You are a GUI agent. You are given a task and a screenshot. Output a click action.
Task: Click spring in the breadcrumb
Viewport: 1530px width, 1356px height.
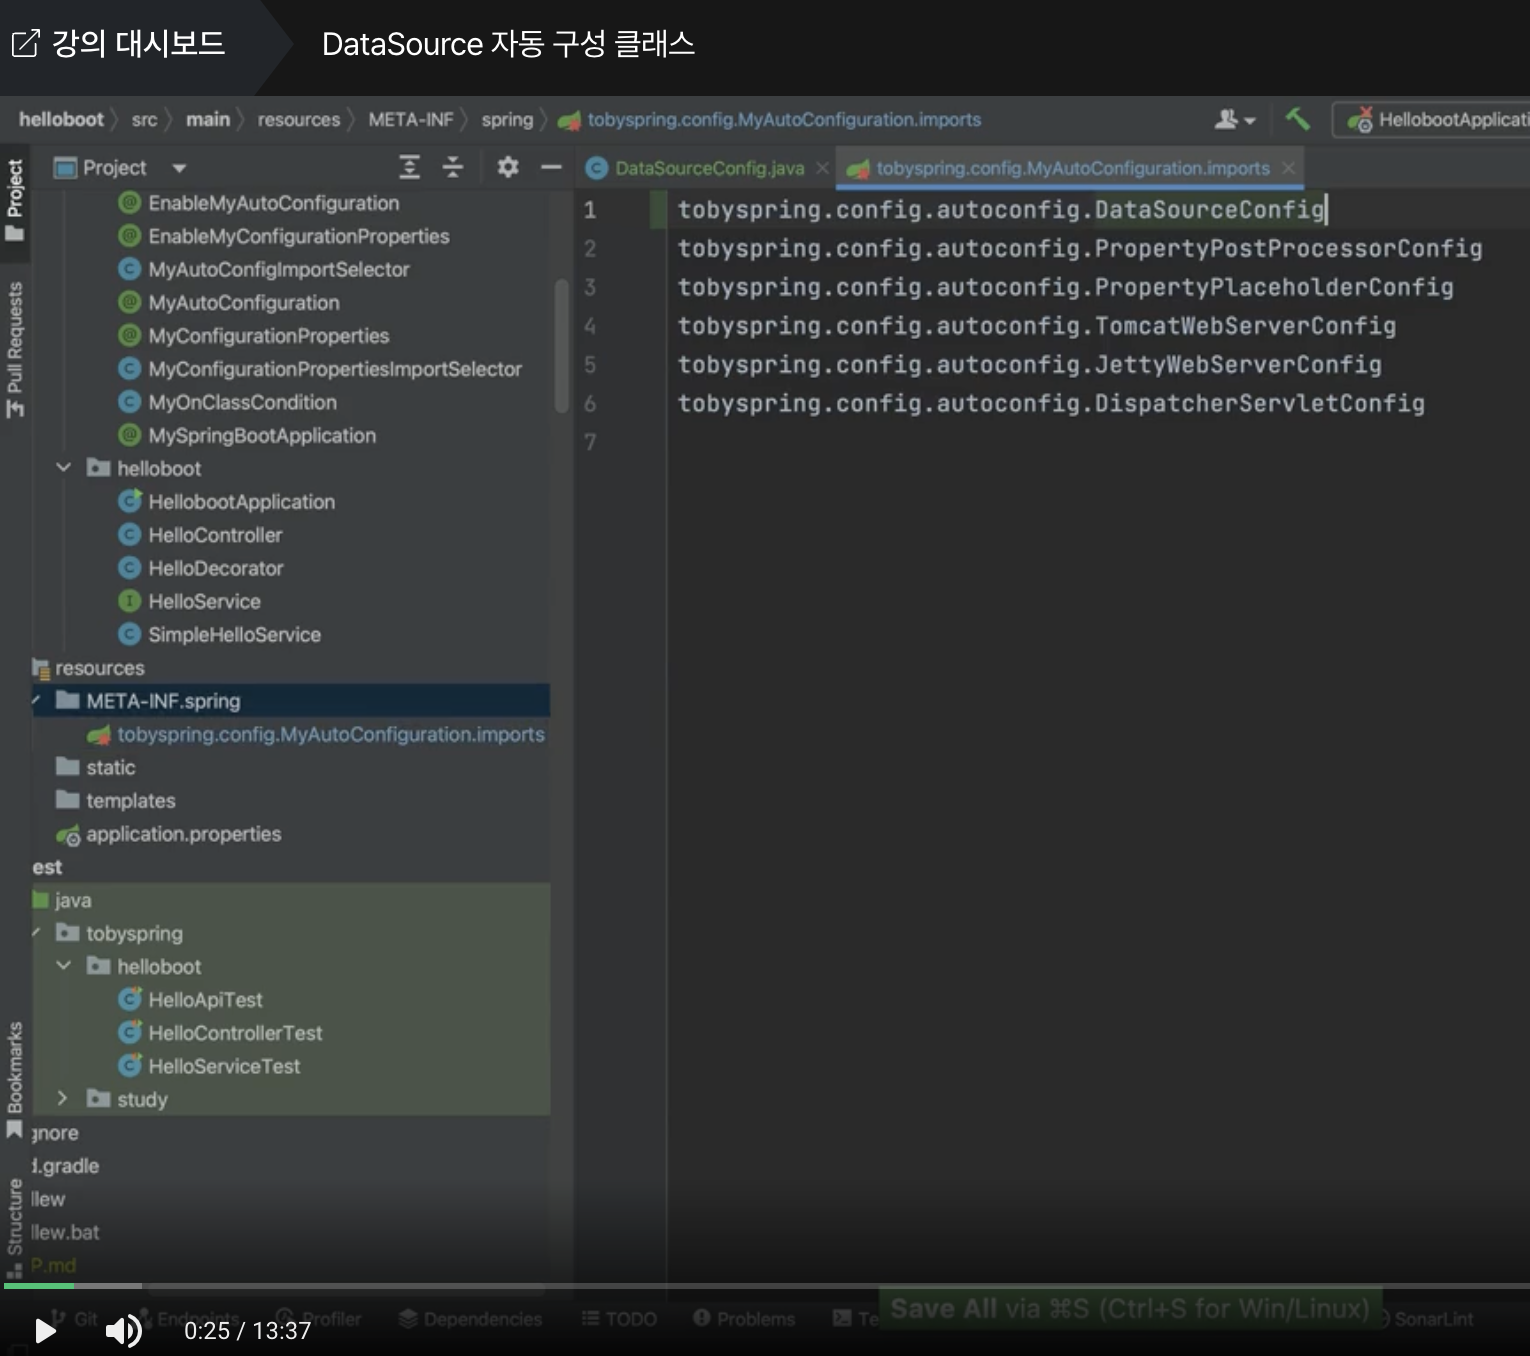point(507,120)
